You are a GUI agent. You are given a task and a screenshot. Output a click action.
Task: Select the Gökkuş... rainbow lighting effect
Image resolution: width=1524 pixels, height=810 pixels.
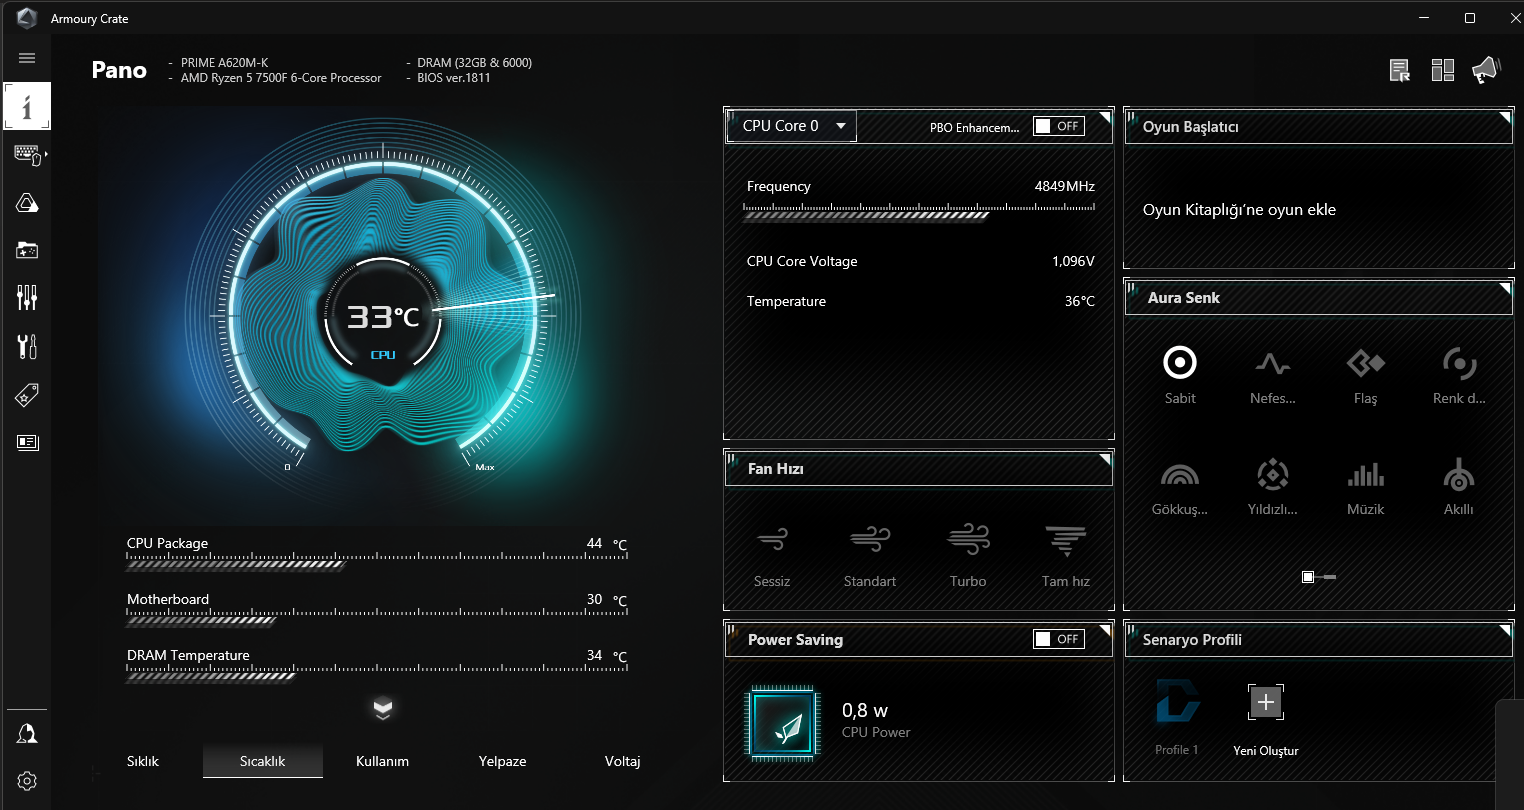(x=1180, y=487)
